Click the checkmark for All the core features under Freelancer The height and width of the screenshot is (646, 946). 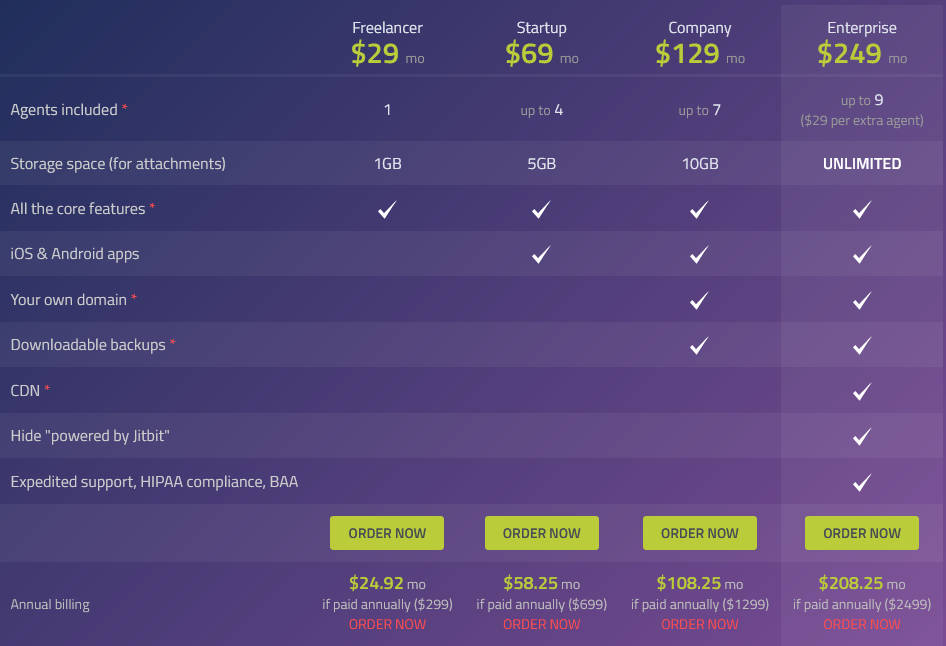click(387, 210)
